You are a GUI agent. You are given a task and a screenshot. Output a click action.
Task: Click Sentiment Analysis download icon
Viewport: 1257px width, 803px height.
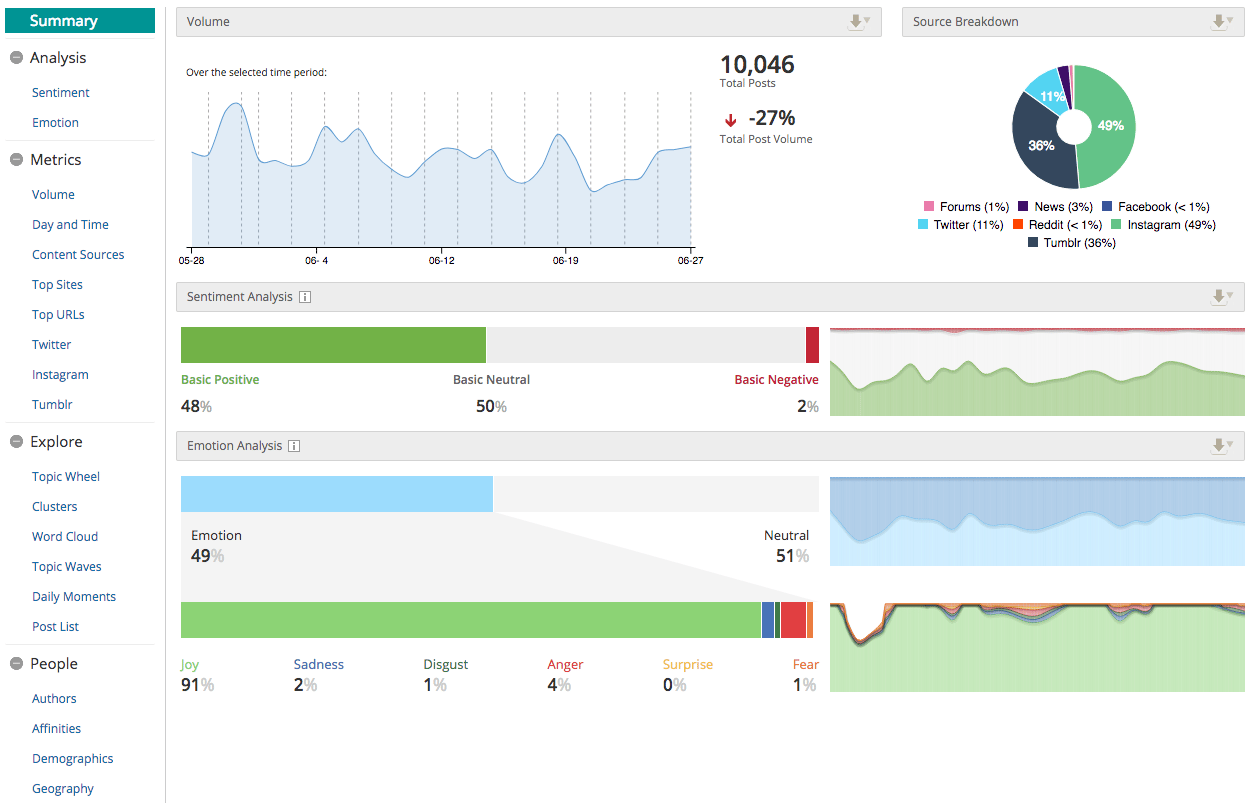(x=1222, y=297)
